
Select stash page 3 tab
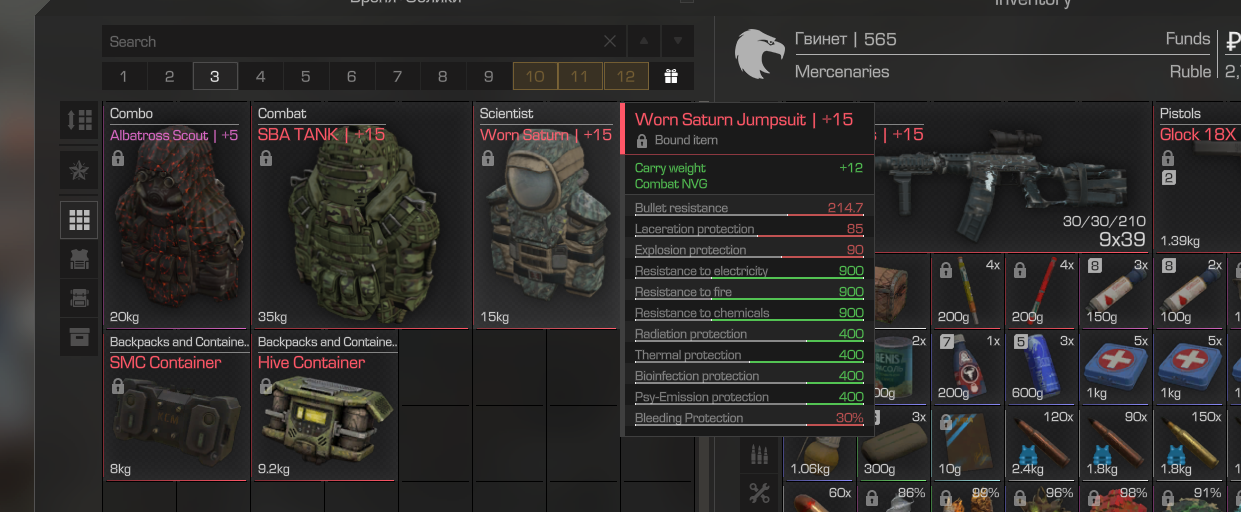coord(215,76)
